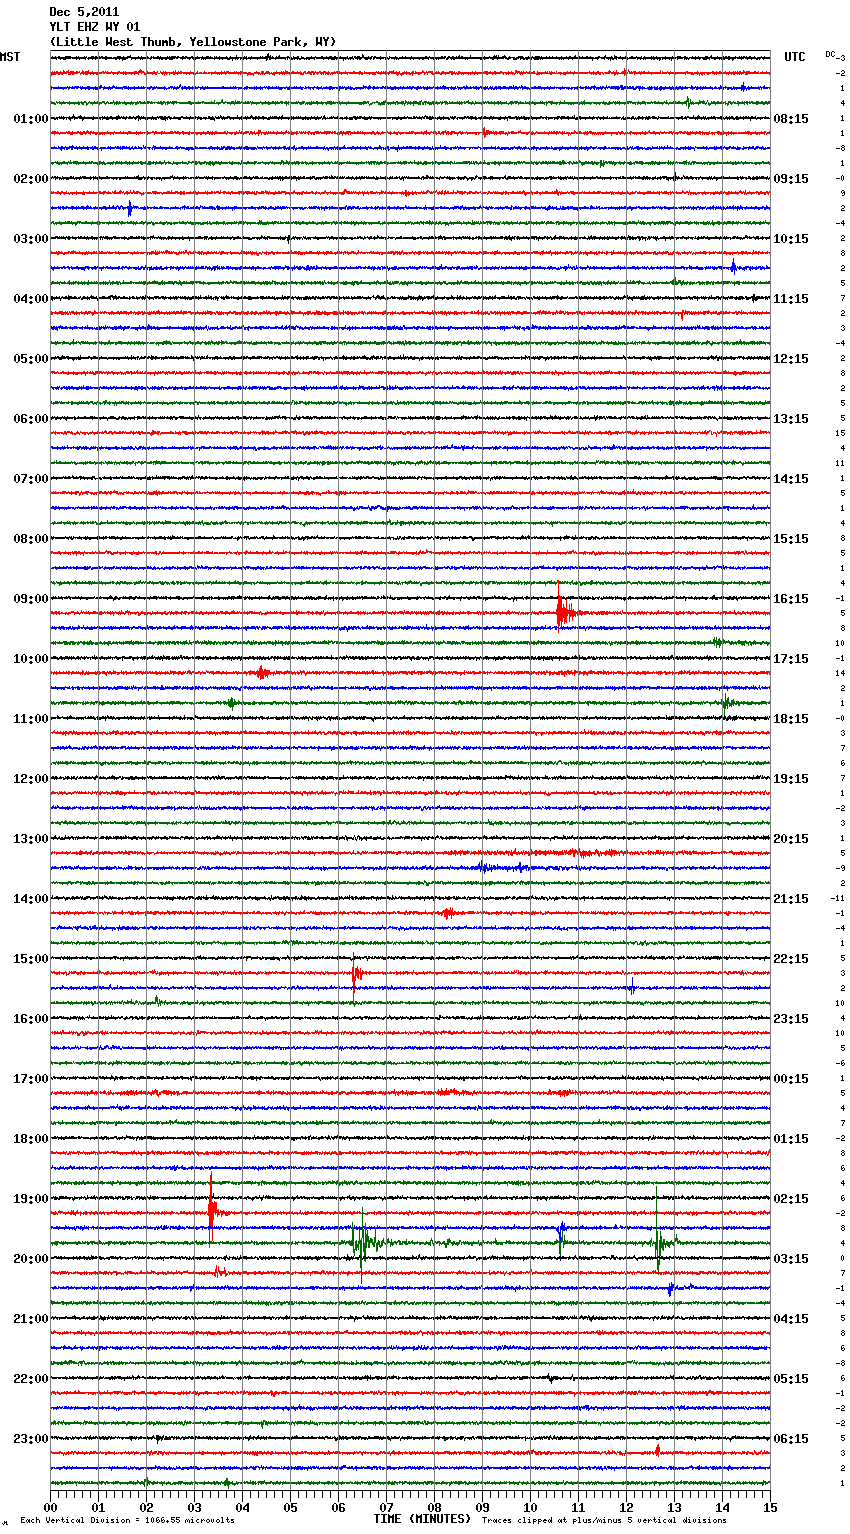Click minute tick label '13' on the bottom axis
The width and height of the screenshot is (850, 1534).
674,1507
